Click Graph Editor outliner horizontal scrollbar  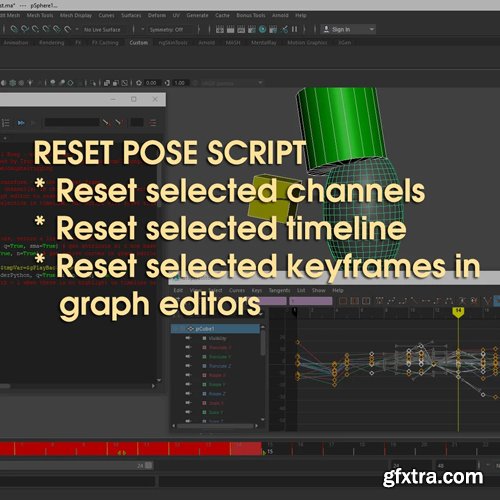coord(215,426)
